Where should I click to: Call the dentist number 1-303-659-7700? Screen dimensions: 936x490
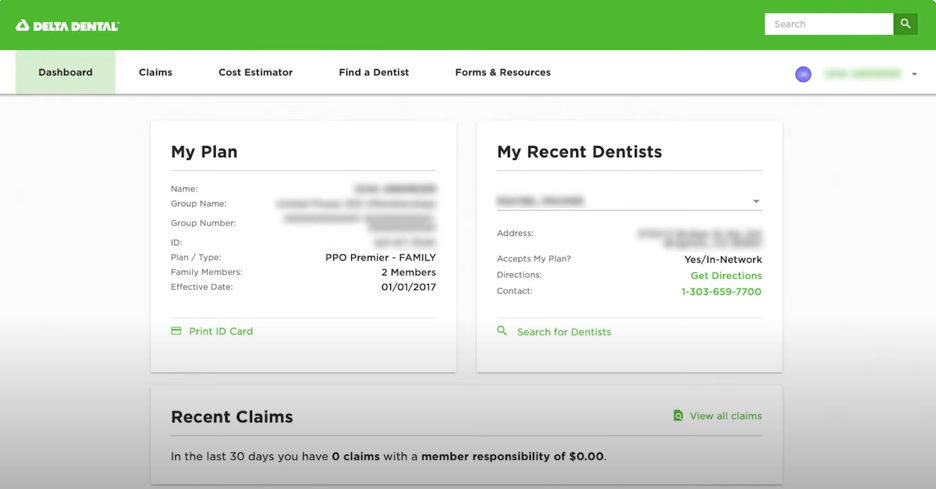(x=721, y=292)
